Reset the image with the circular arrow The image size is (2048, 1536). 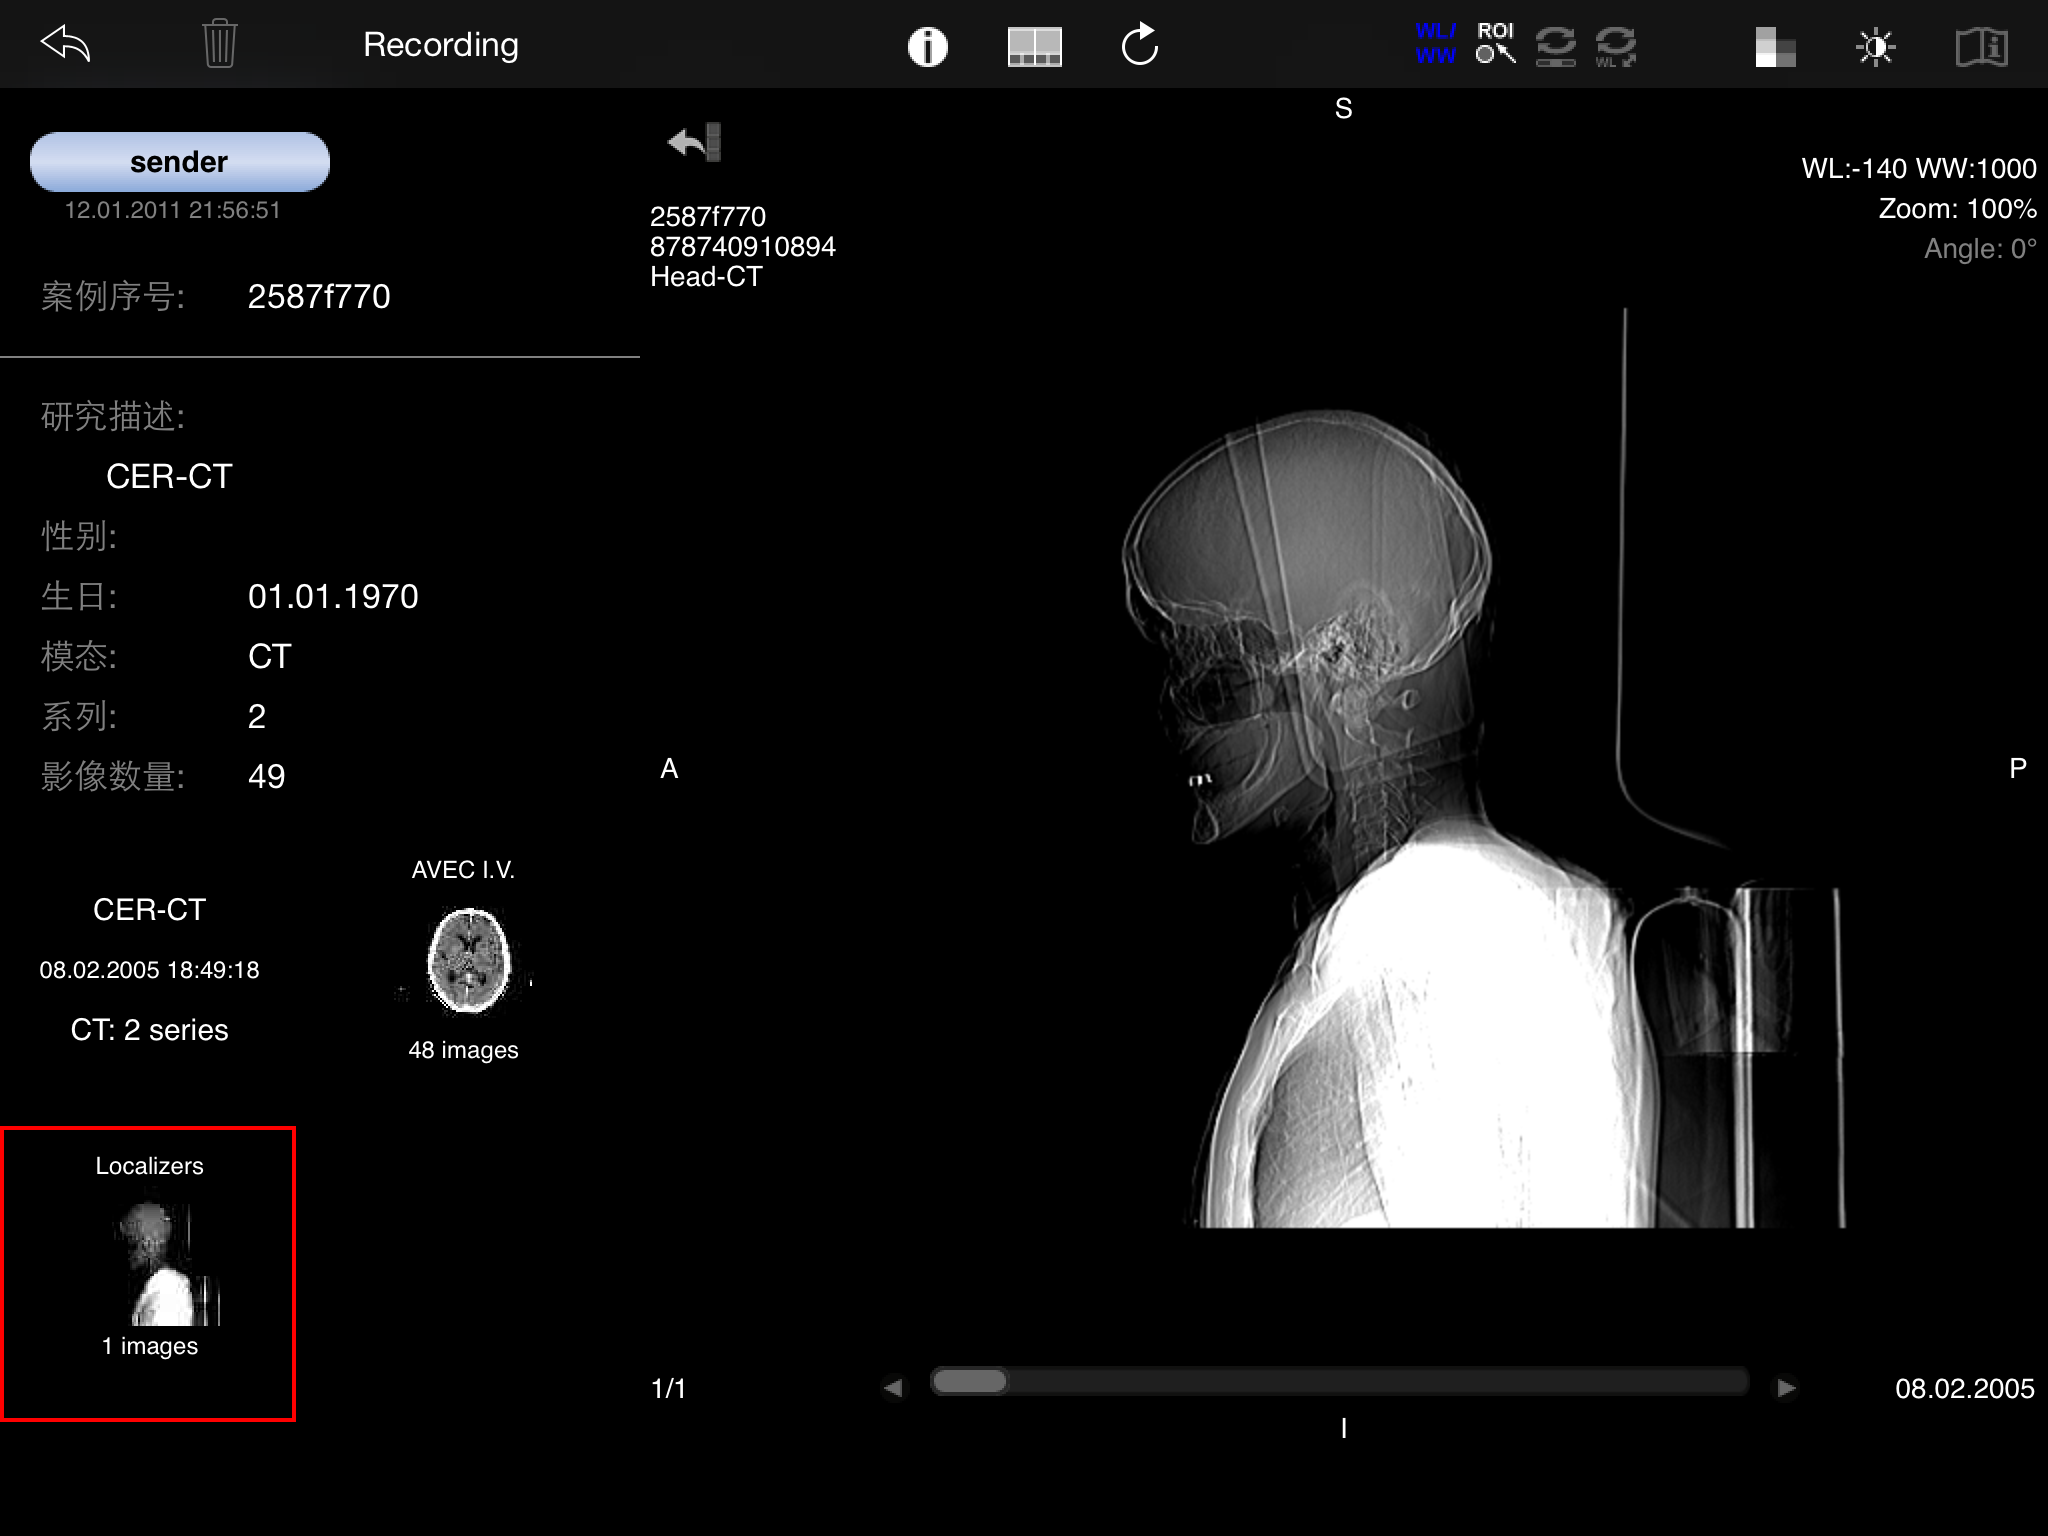click(1139, 45)
